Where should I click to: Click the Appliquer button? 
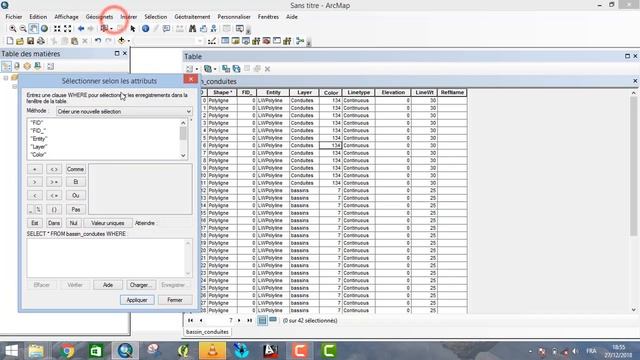(137, 300)
